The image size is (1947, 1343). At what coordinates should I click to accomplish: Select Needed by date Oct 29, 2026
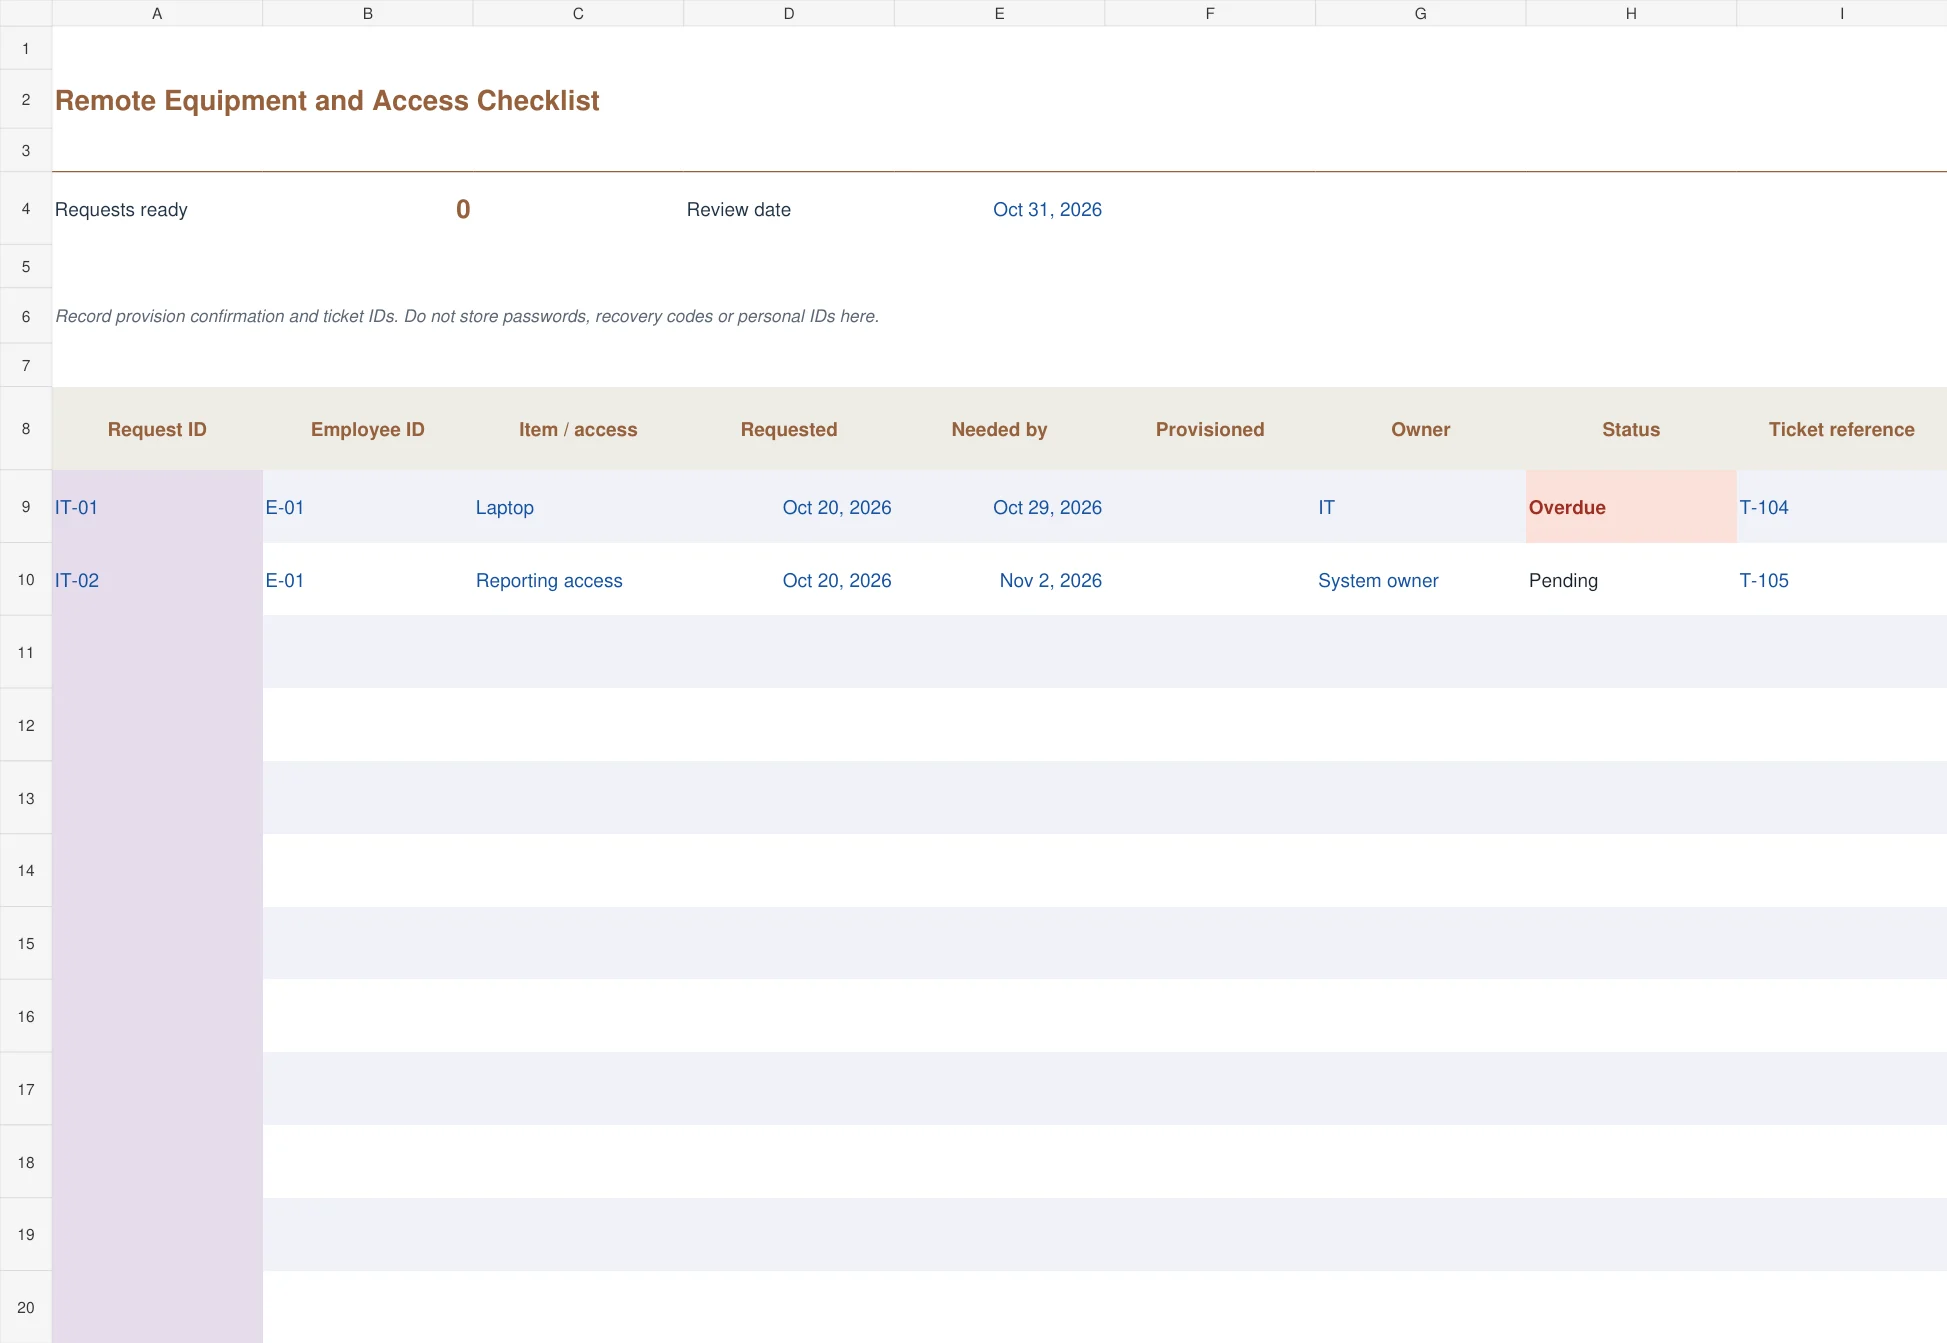coord(999,507)
